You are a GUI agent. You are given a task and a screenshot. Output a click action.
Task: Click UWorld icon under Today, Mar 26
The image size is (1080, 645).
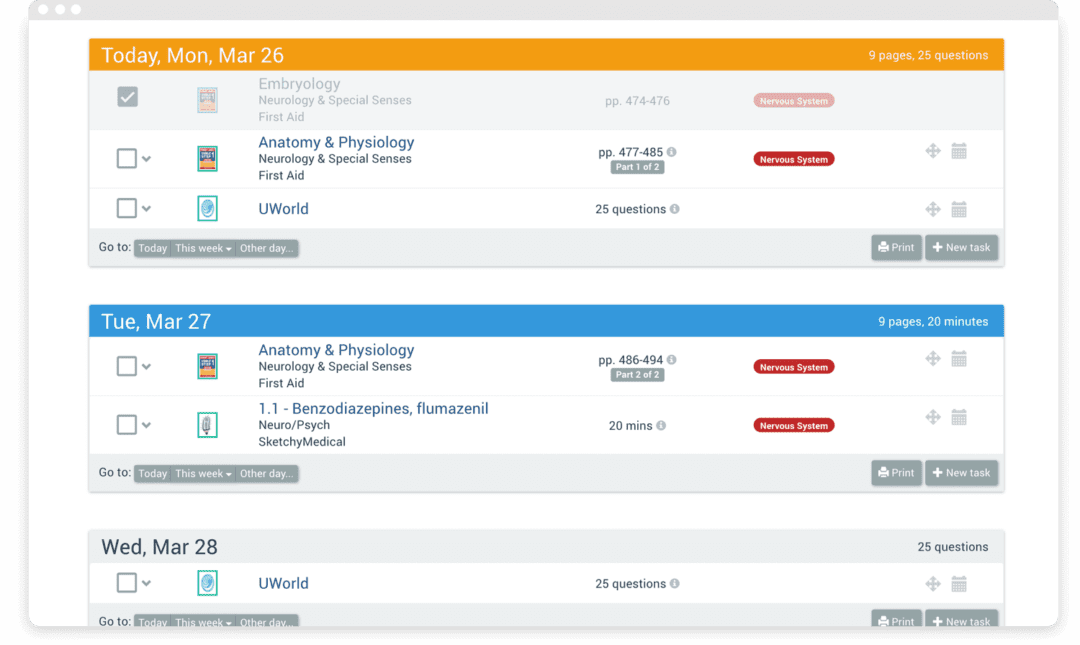207,209
